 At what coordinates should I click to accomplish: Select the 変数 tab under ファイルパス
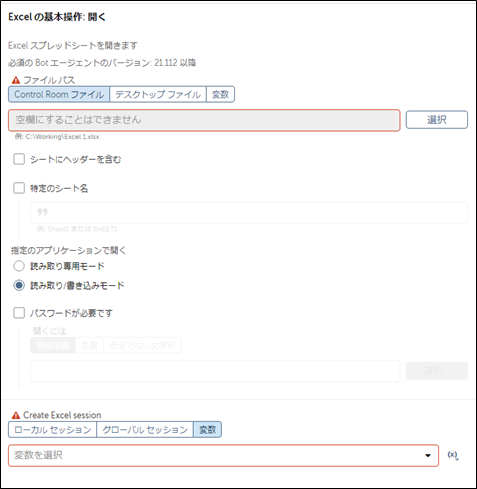point(220,94)
